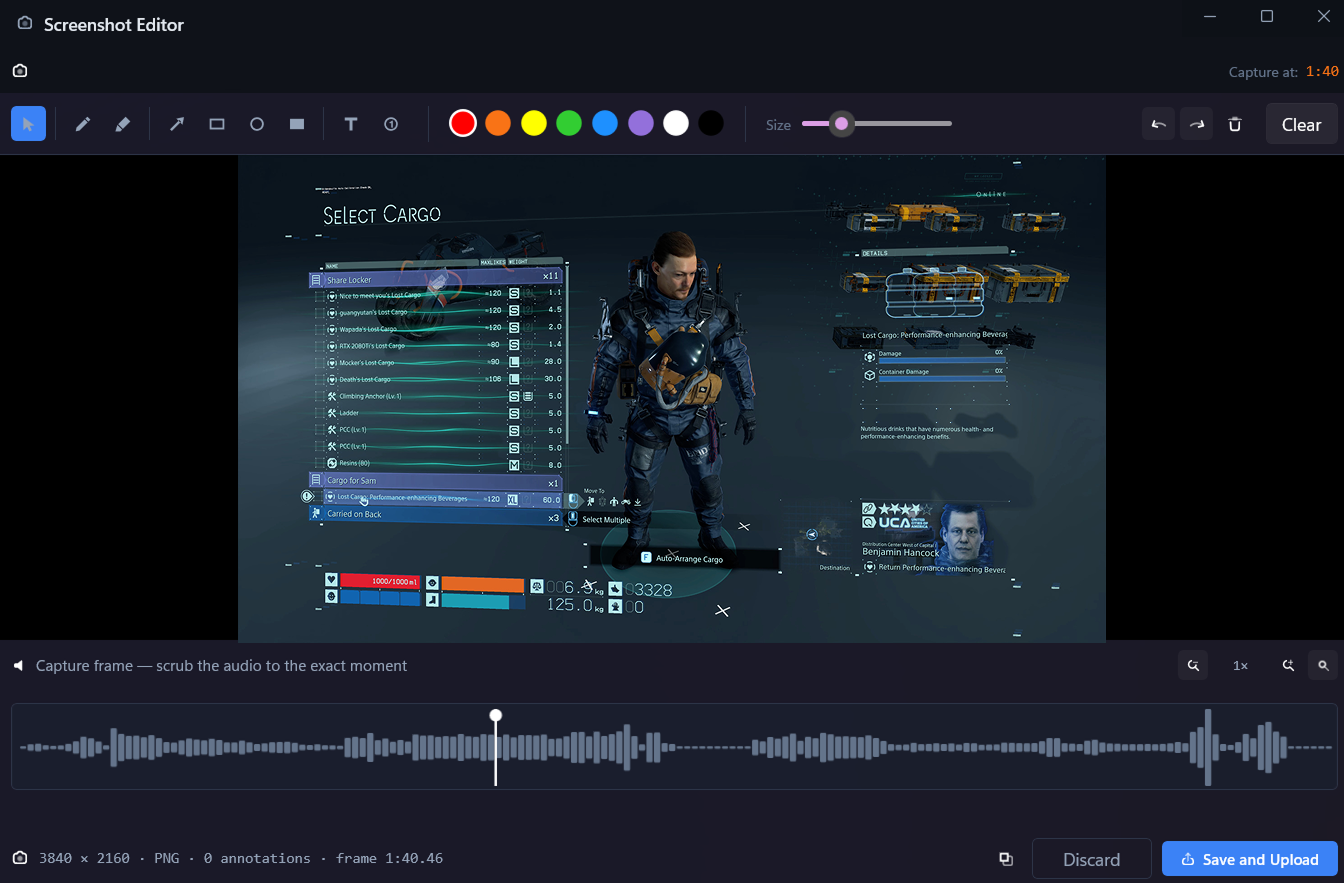Image resolution: width=1344 pixels, height=883 pixels.
Task: Pick the green color swatch
Action: pos(569,123)
